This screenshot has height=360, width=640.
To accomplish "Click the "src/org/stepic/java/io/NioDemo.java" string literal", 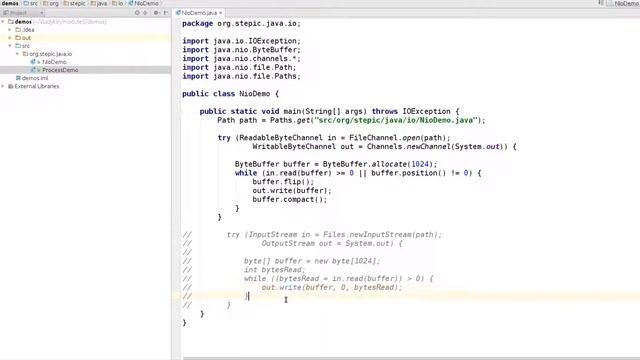I will 396,120.
